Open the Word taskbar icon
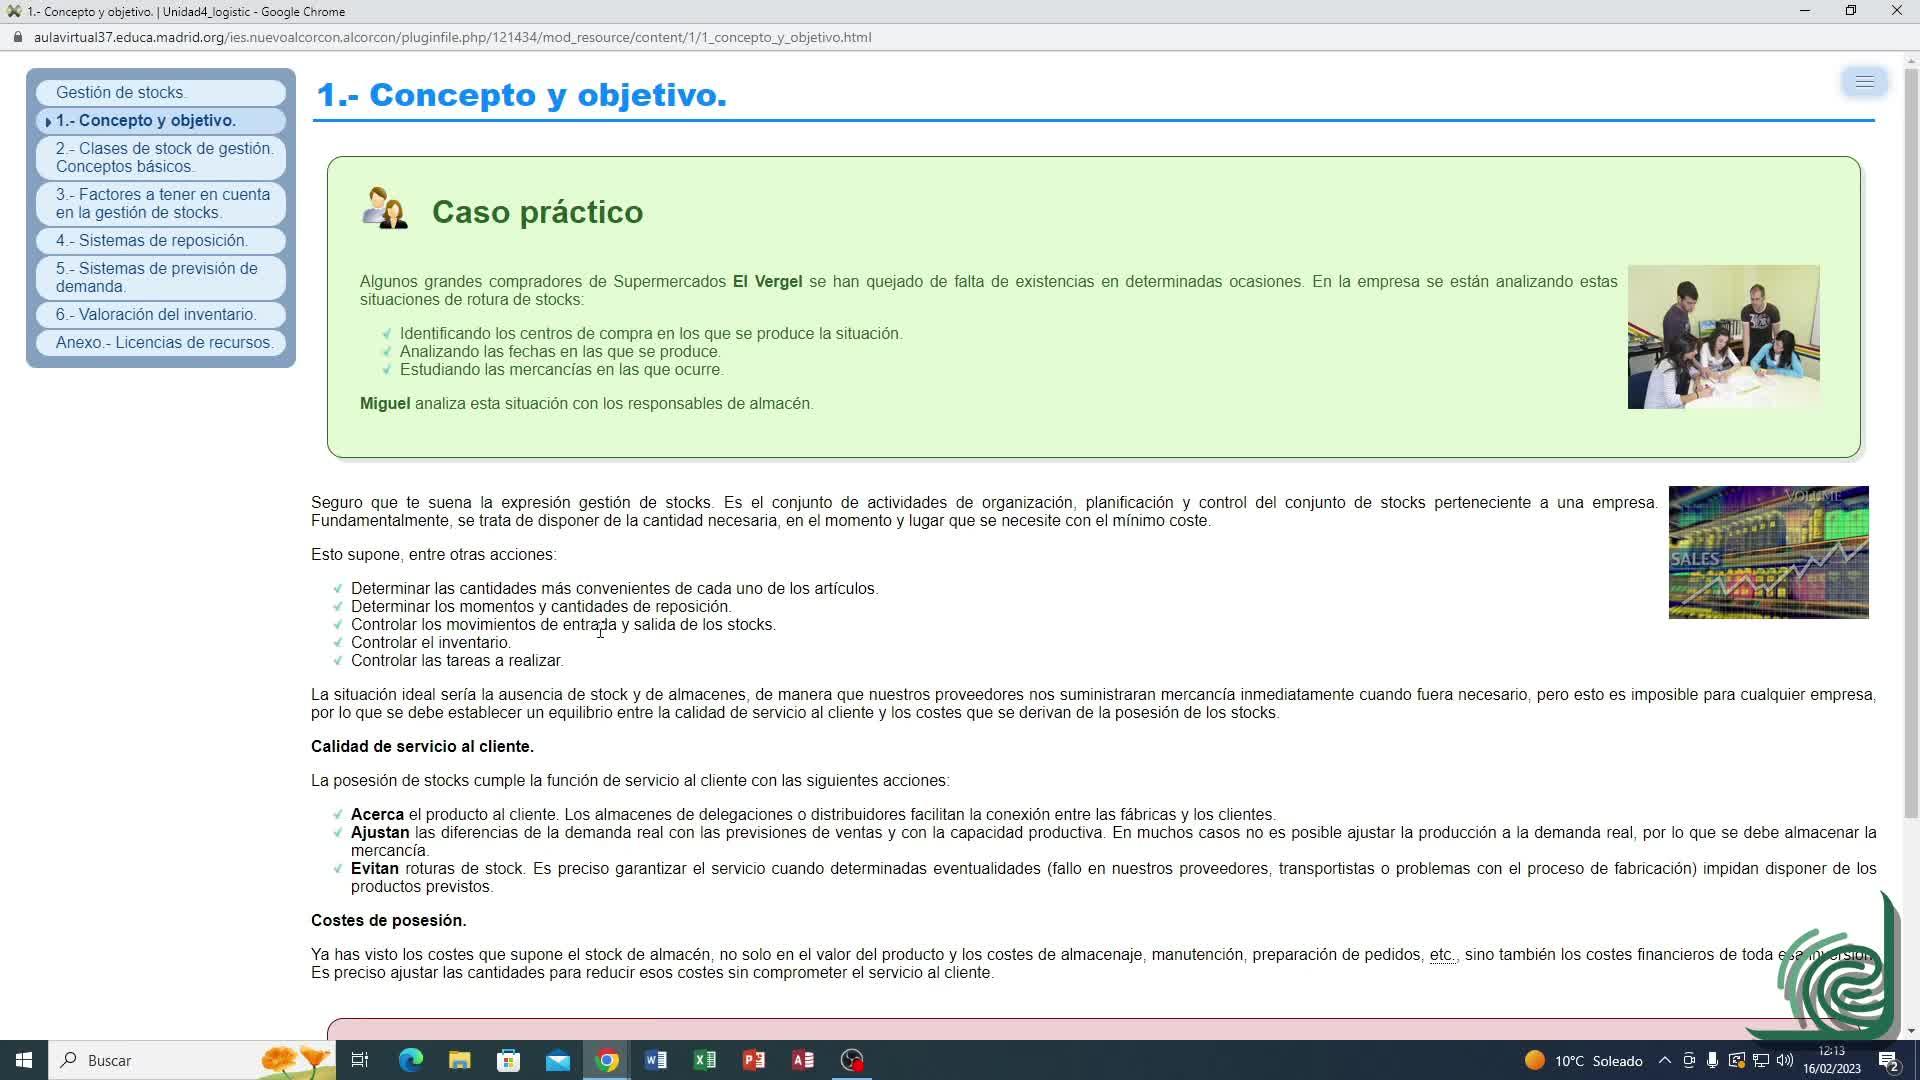The height and width of the screenshot is (1080, 1920). 656,1060
